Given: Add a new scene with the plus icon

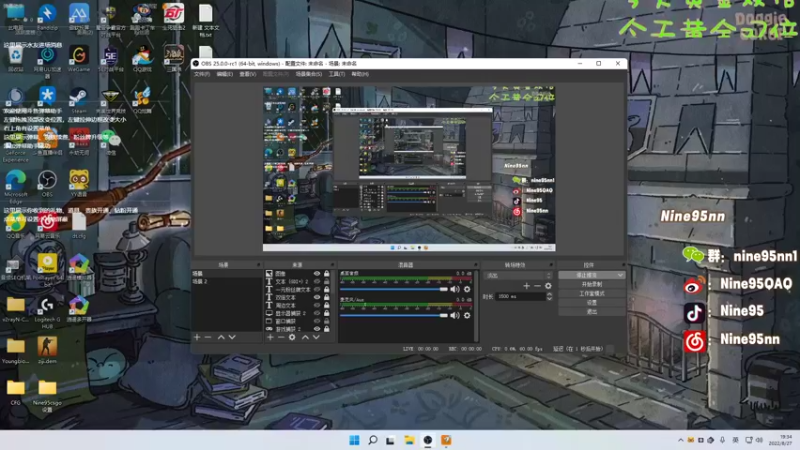Looking at the screenshot, I should click(197, 337).
